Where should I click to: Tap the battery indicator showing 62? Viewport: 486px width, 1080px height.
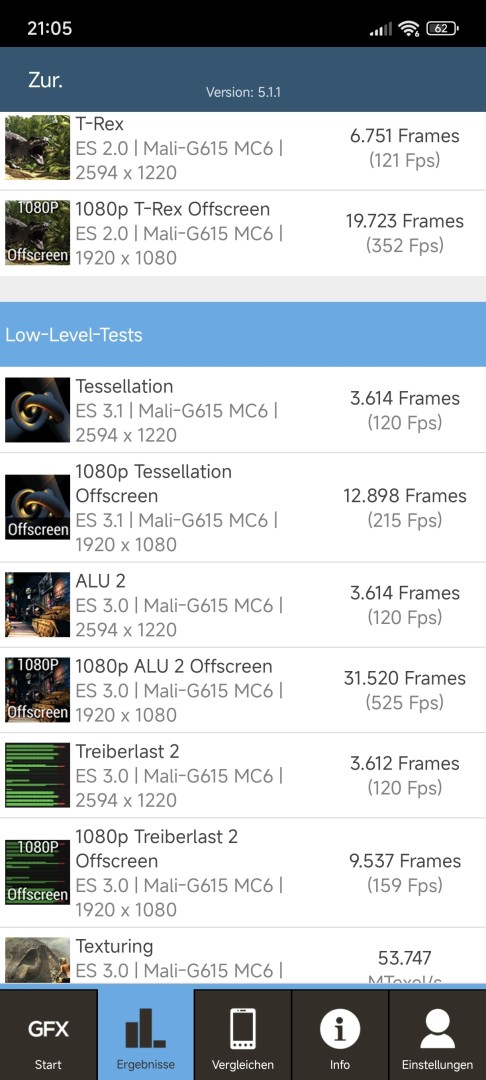(x=443, y=29)
